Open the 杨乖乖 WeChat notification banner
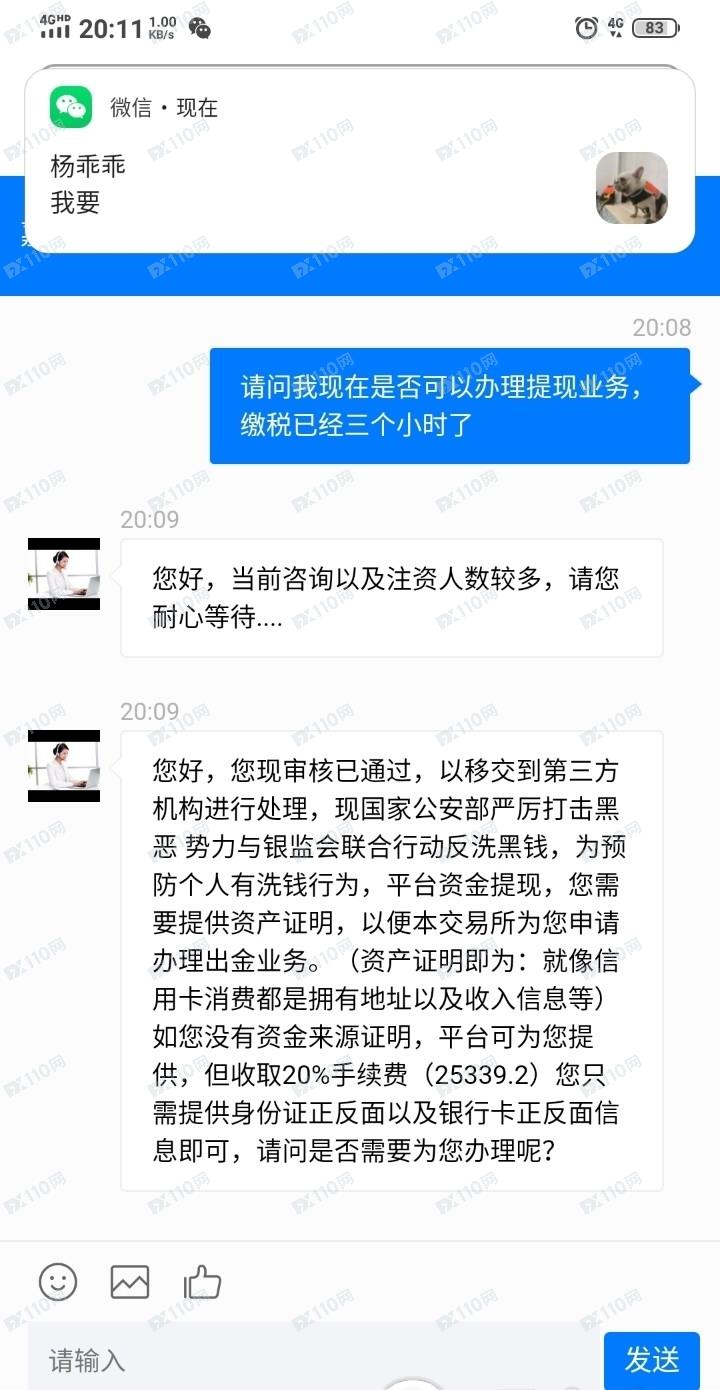 click(360, 160)
